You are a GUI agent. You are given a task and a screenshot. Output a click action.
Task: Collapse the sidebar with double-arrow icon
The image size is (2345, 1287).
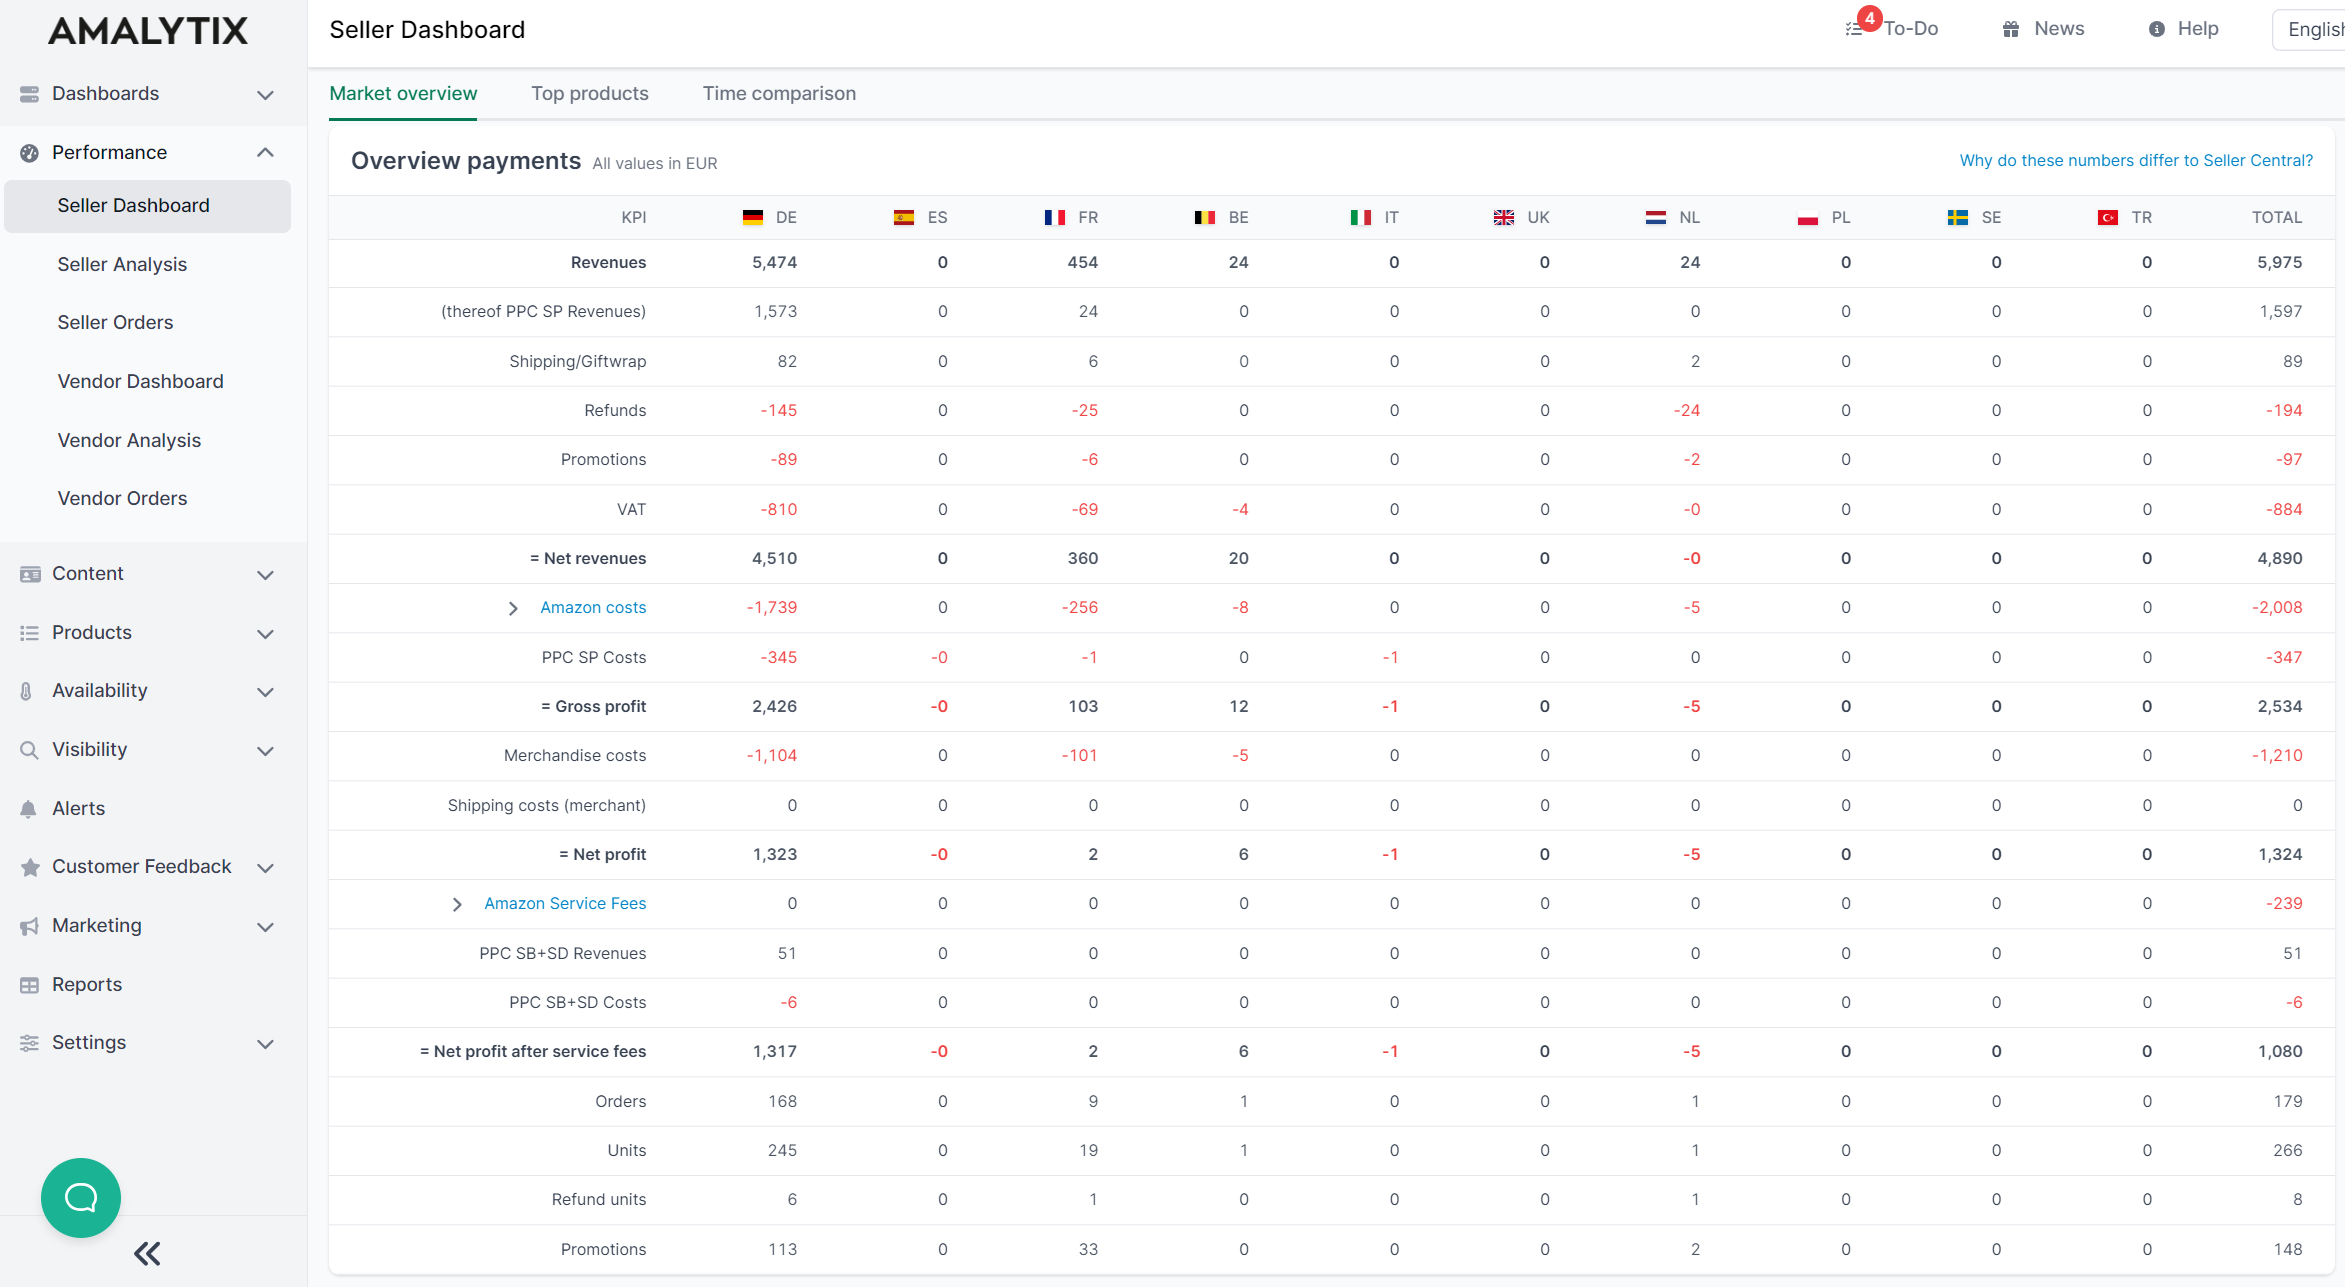147,1254
